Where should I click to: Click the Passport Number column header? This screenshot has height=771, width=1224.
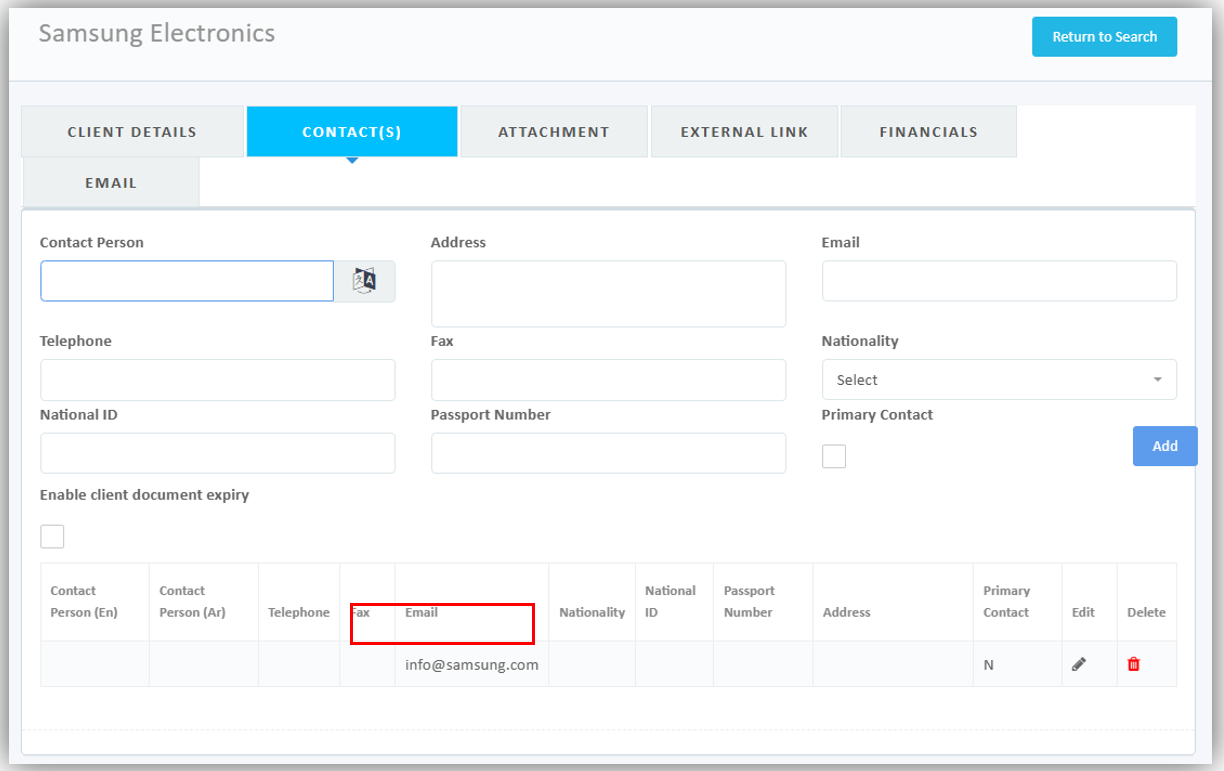763,602
